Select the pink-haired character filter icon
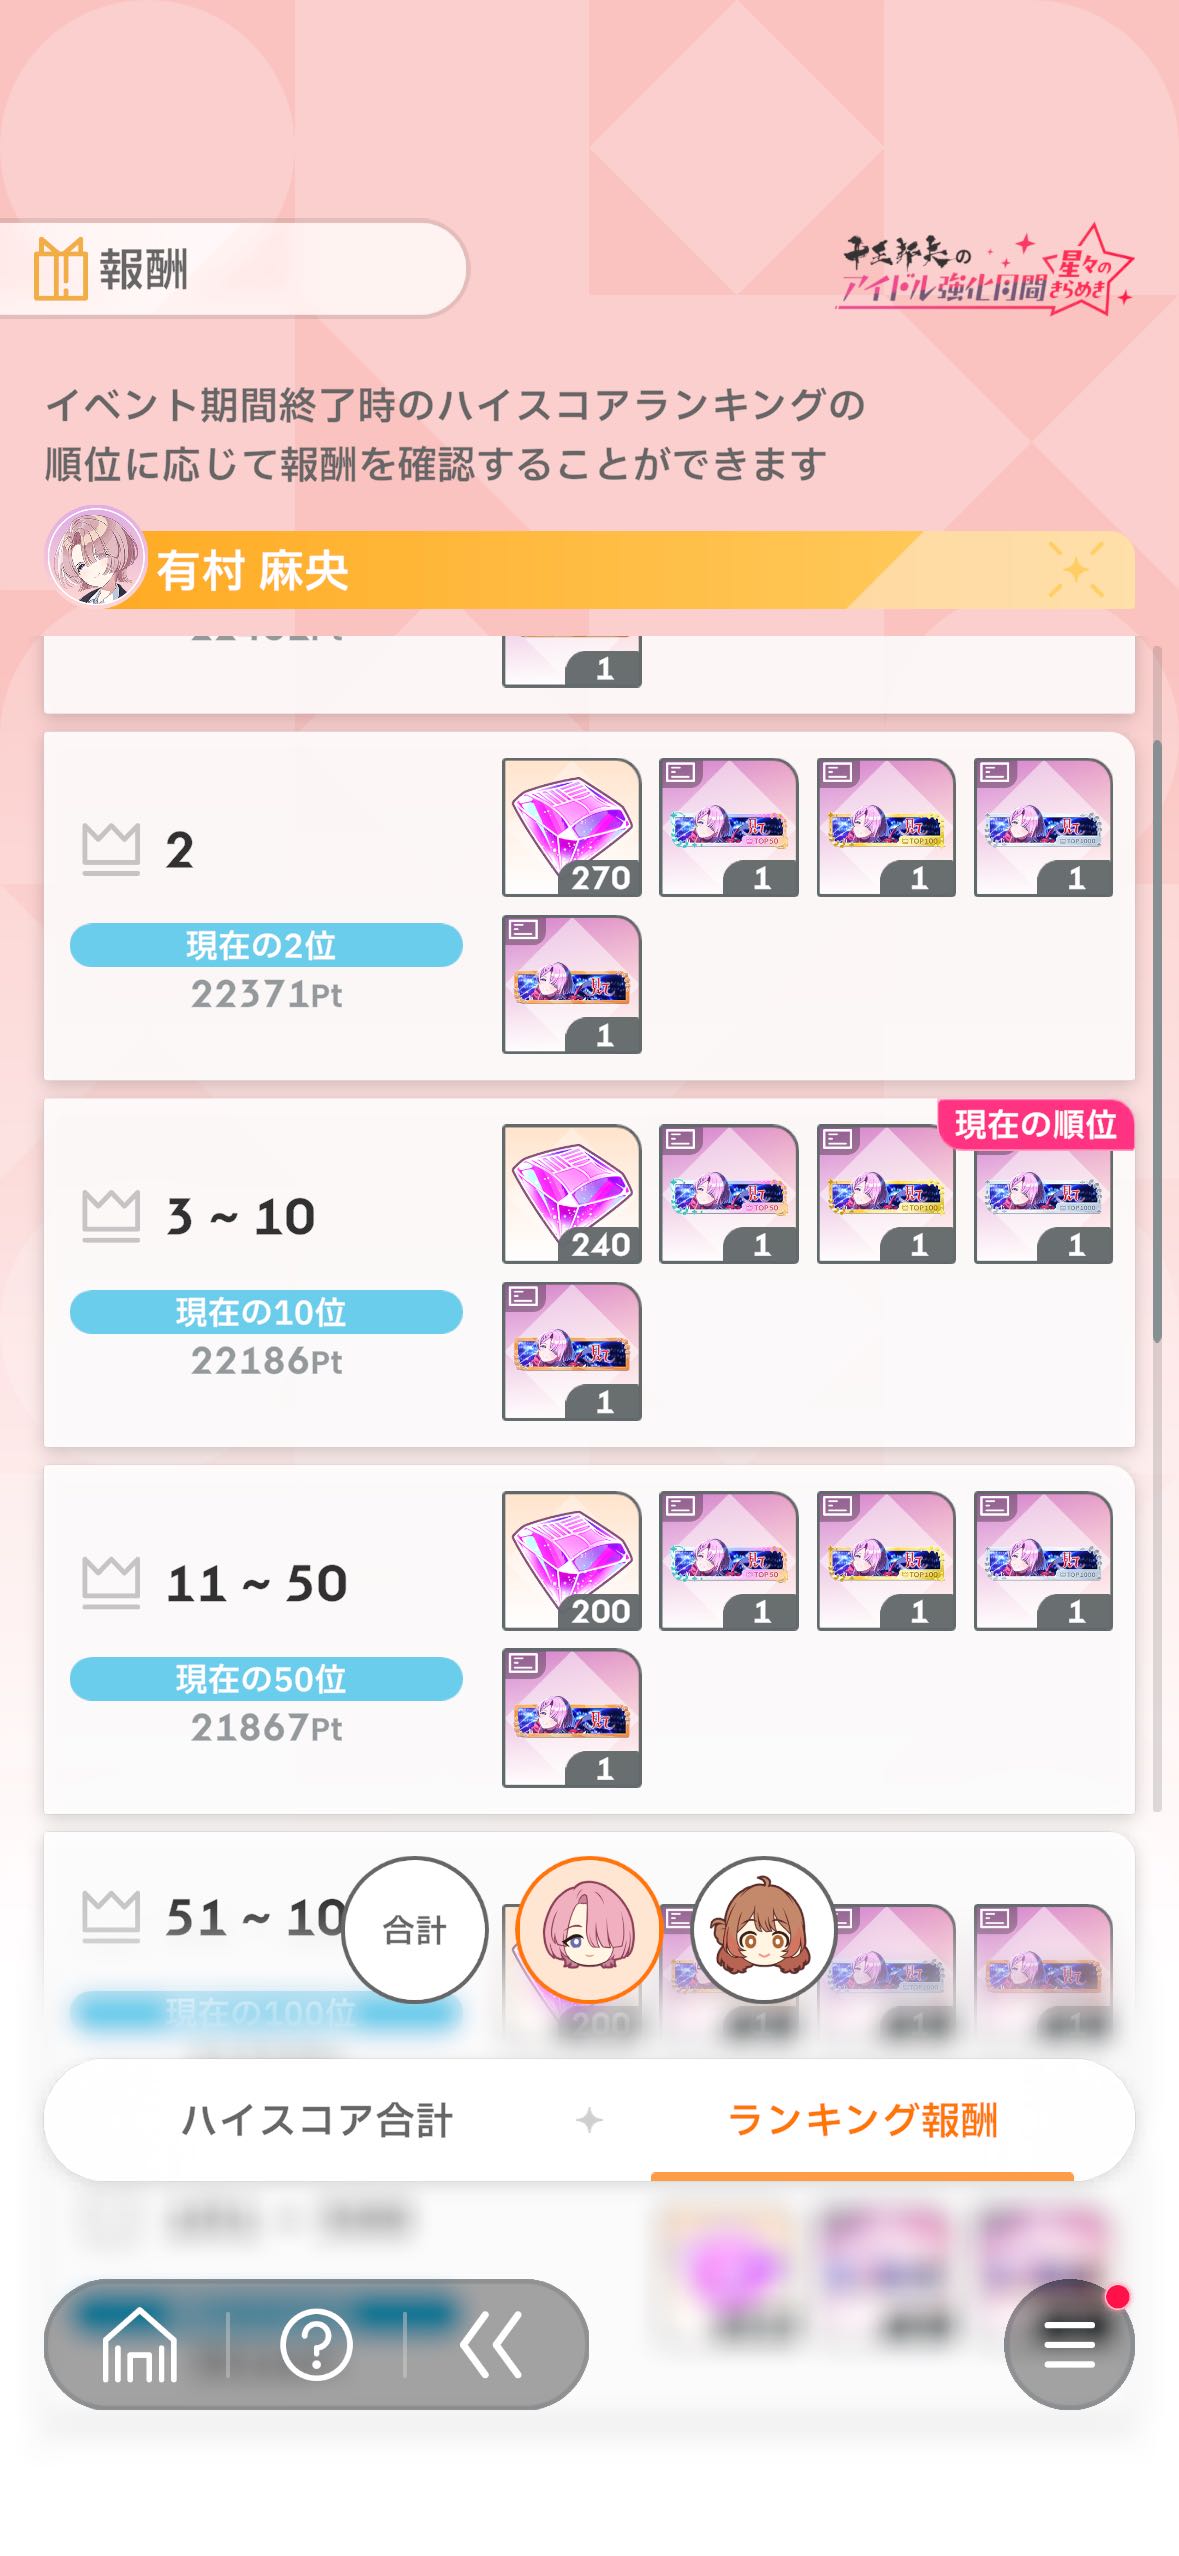This screenshot has height=2556, width=1179. pos(589,1930)
